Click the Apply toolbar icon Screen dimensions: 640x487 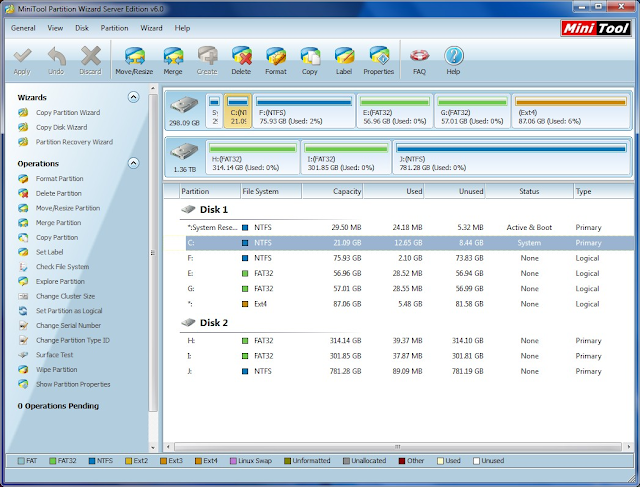click(x=22, y=60)
